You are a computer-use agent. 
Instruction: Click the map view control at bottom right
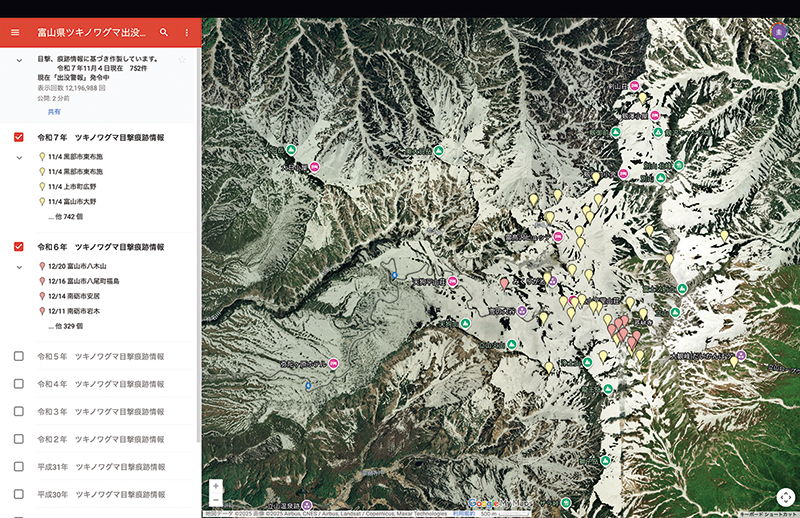tap(785, 496)
